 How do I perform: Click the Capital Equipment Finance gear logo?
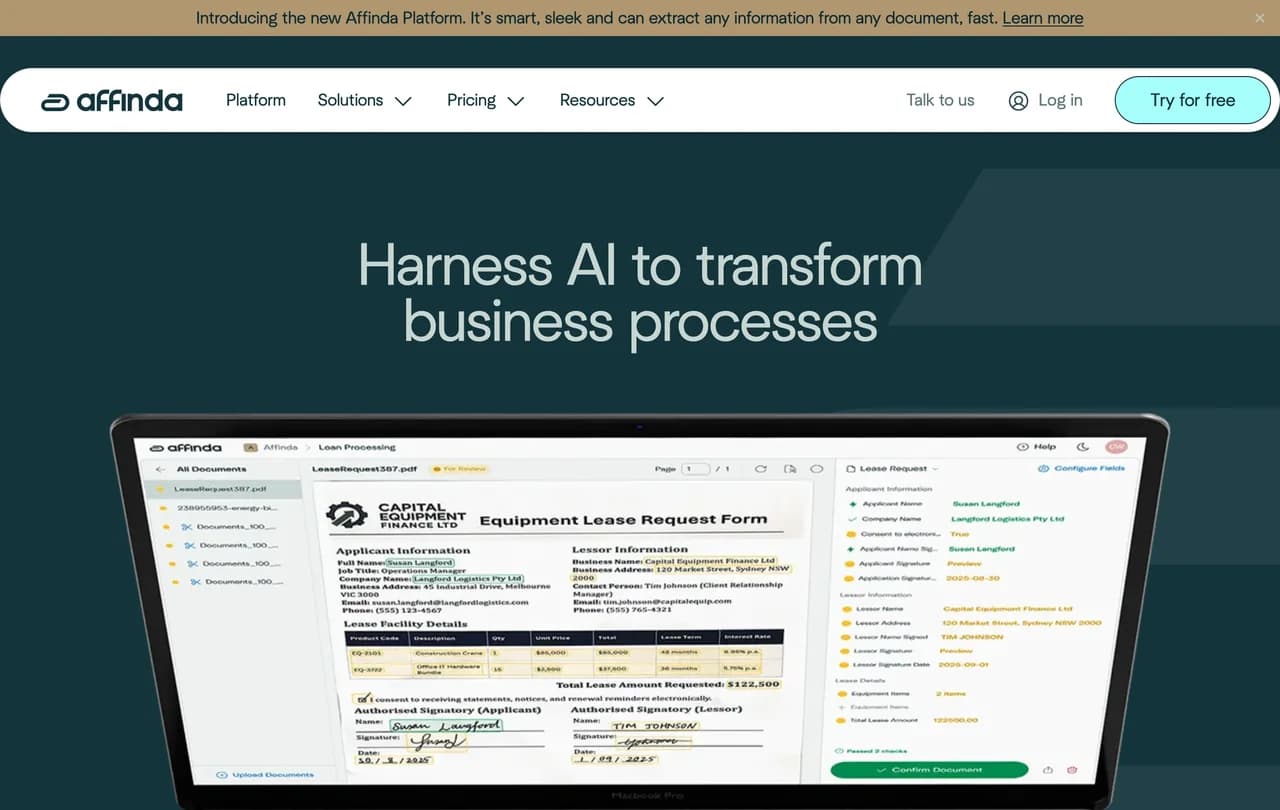click(x=347, y=517)
